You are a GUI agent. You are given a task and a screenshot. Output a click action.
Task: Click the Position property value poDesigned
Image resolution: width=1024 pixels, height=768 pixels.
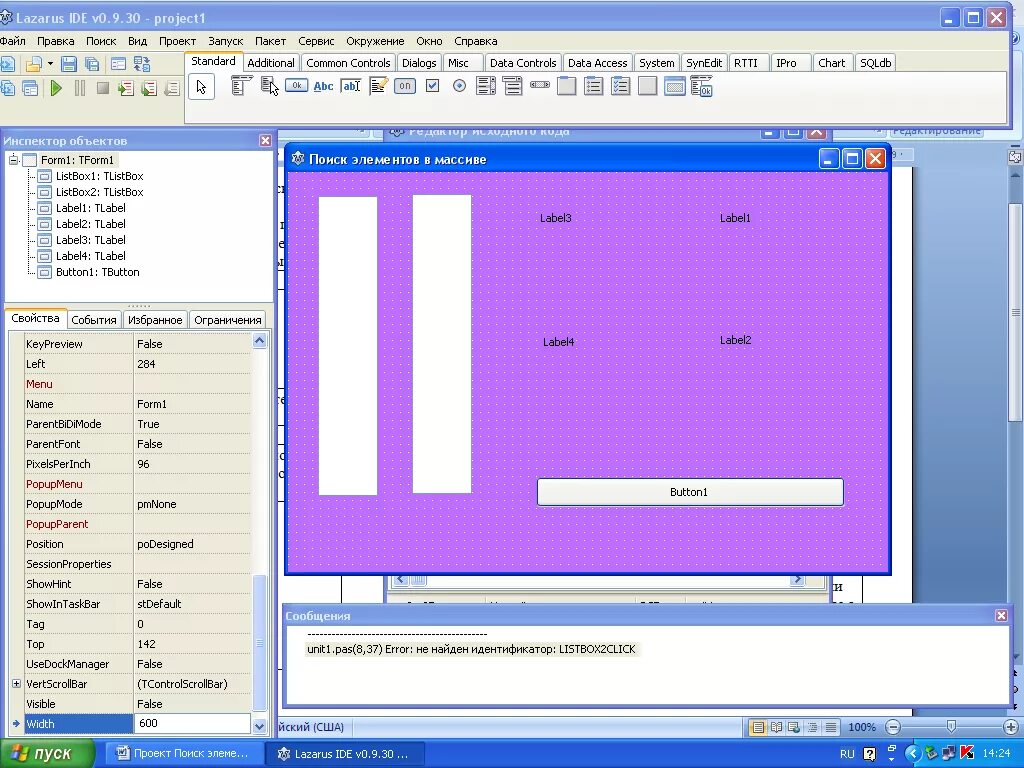pyautogui.click(x=192, y=544)
